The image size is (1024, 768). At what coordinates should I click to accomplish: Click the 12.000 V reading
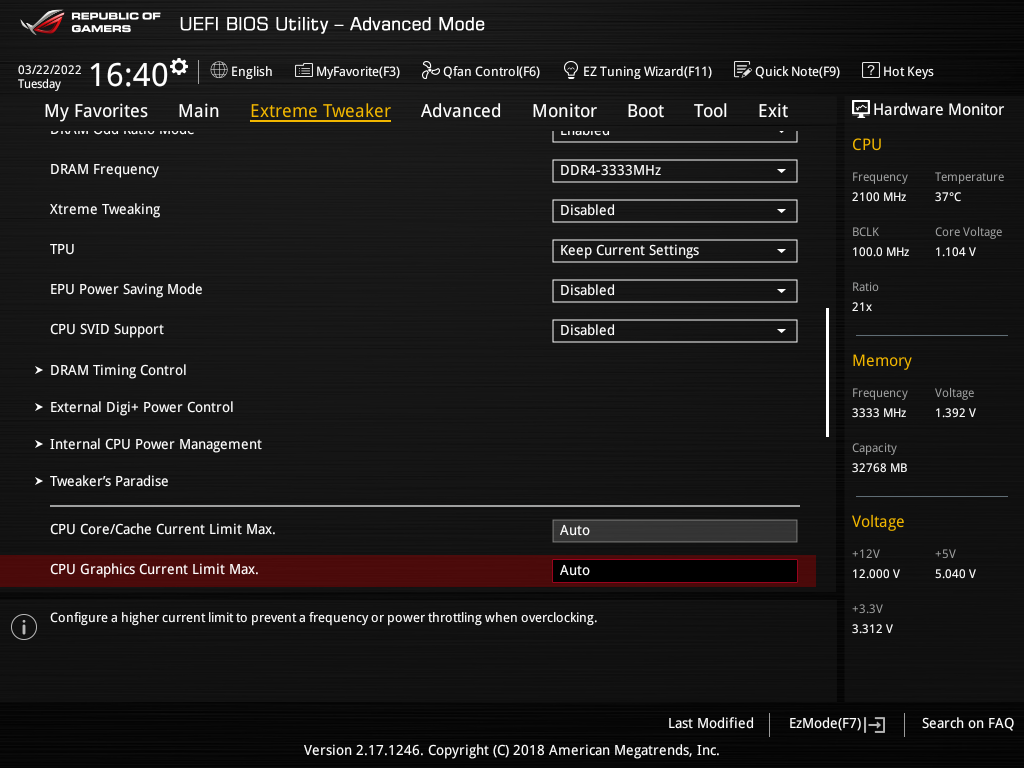point(876,574)
